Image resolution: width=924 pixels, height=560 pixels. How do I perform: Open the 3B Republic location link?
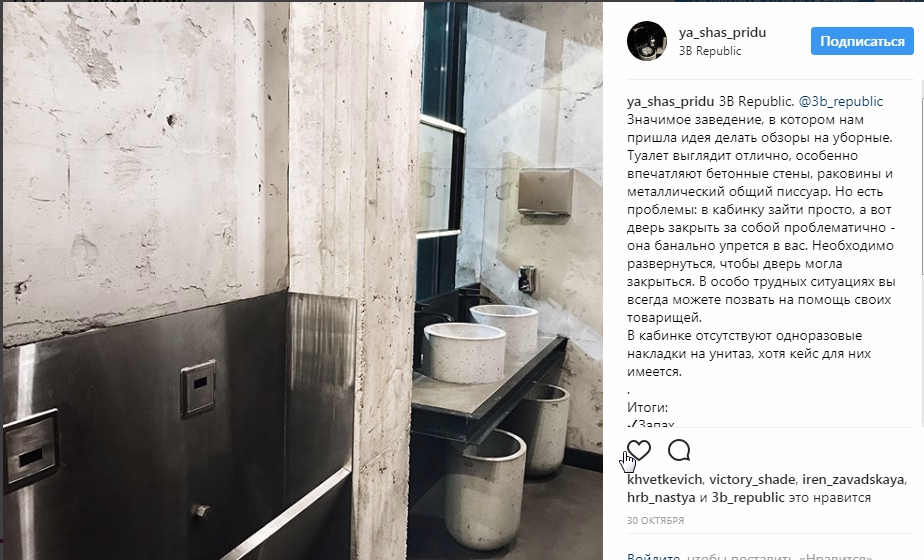coord(710,51)
